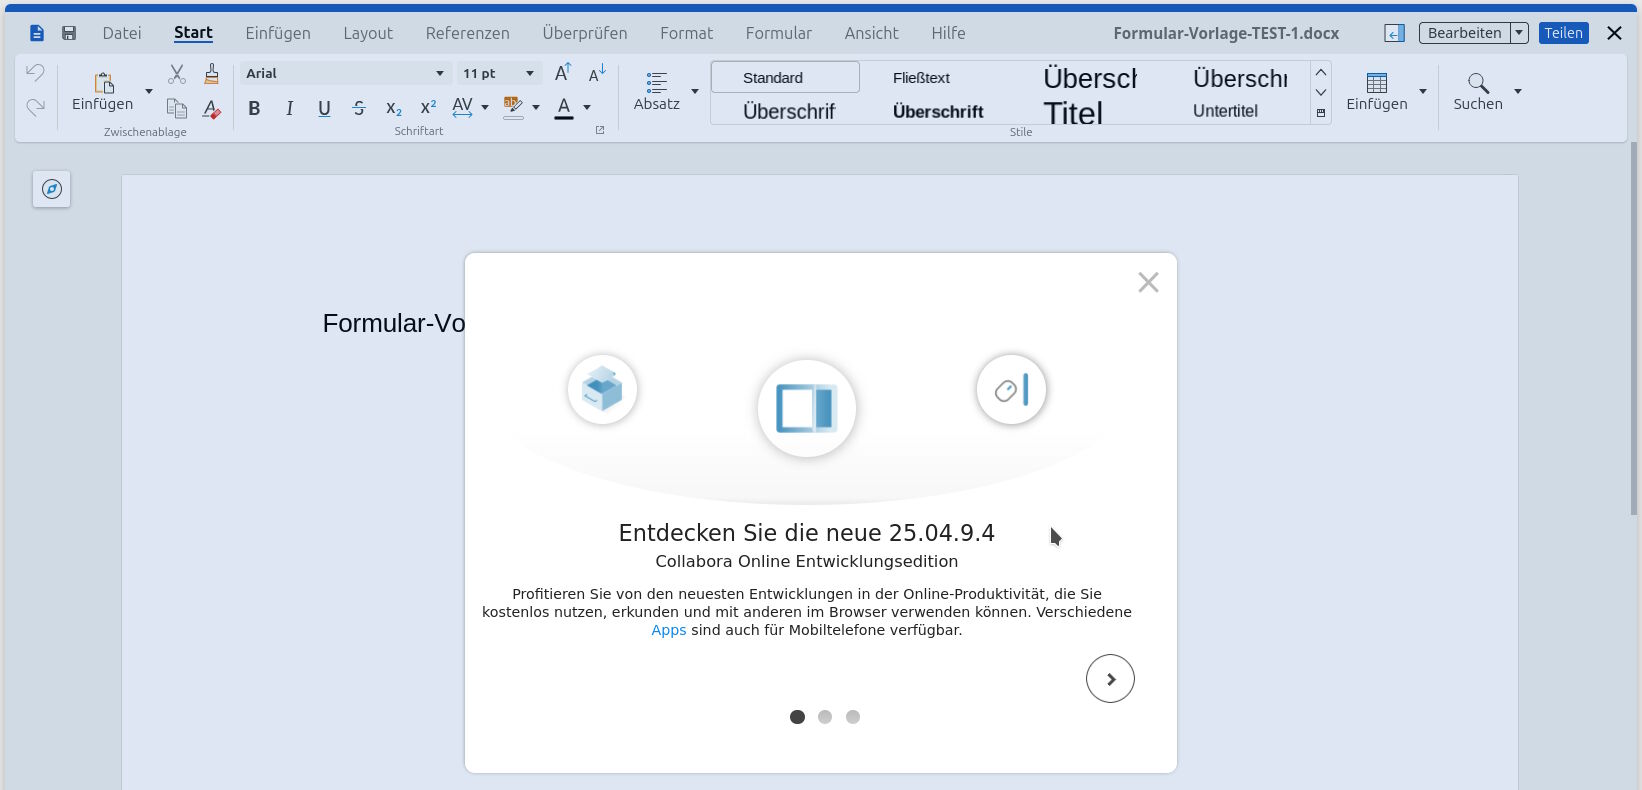Viewport: 1642px width, 790px height.
Task: Select the Clone formatting paintbrush icon
Action: coord(211,74)
